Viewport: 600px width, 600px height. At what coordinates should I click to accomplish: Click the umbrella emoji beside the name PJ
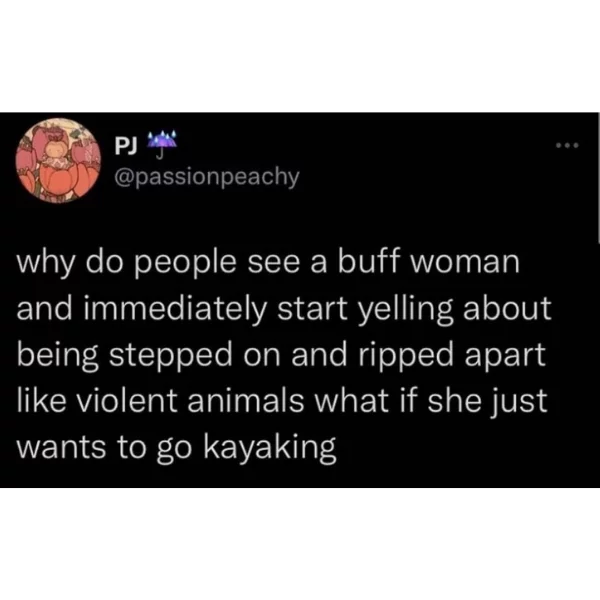click(x=162, y=145)
